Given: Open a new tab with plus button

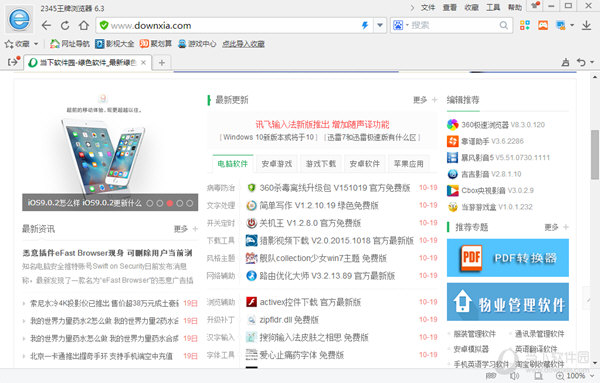Looking at the screenshot, I should click(162, 63).
